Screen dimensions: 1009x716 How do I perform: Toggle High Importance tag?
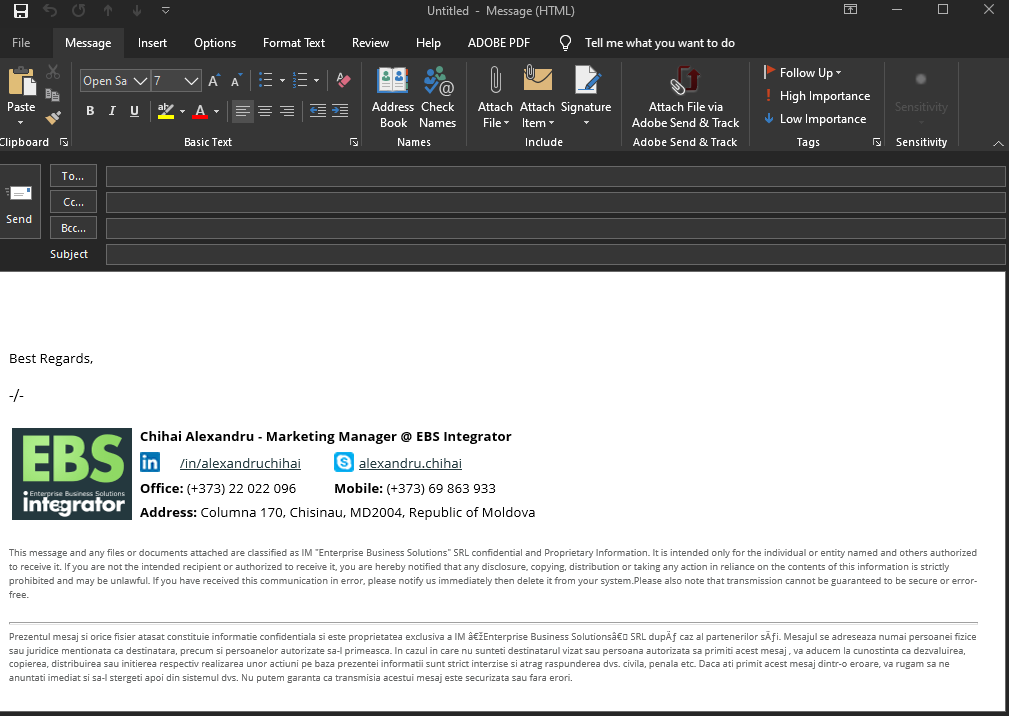tap(815, 96)
